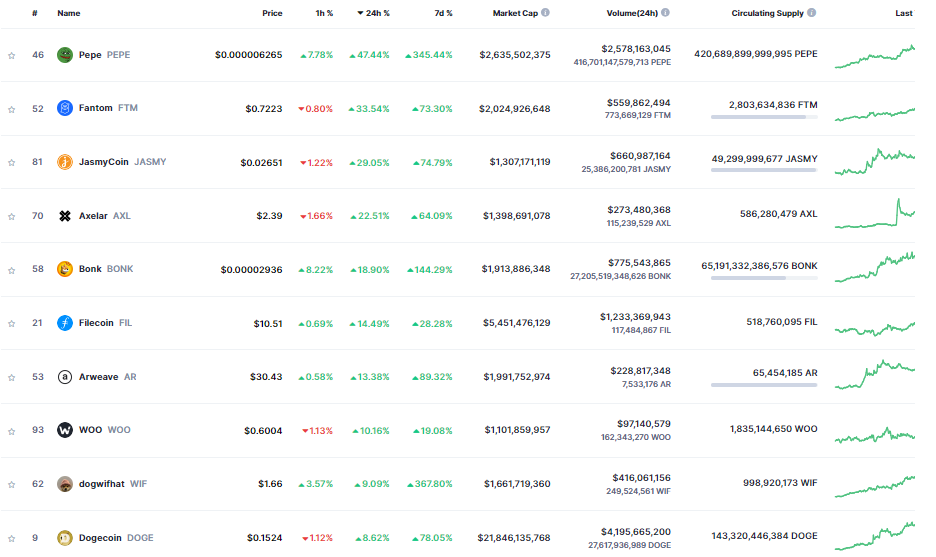Open the Axelar AXL coin page
This screenshot has height=557, width=936.
pyautogui.click(x=104, y=216)
